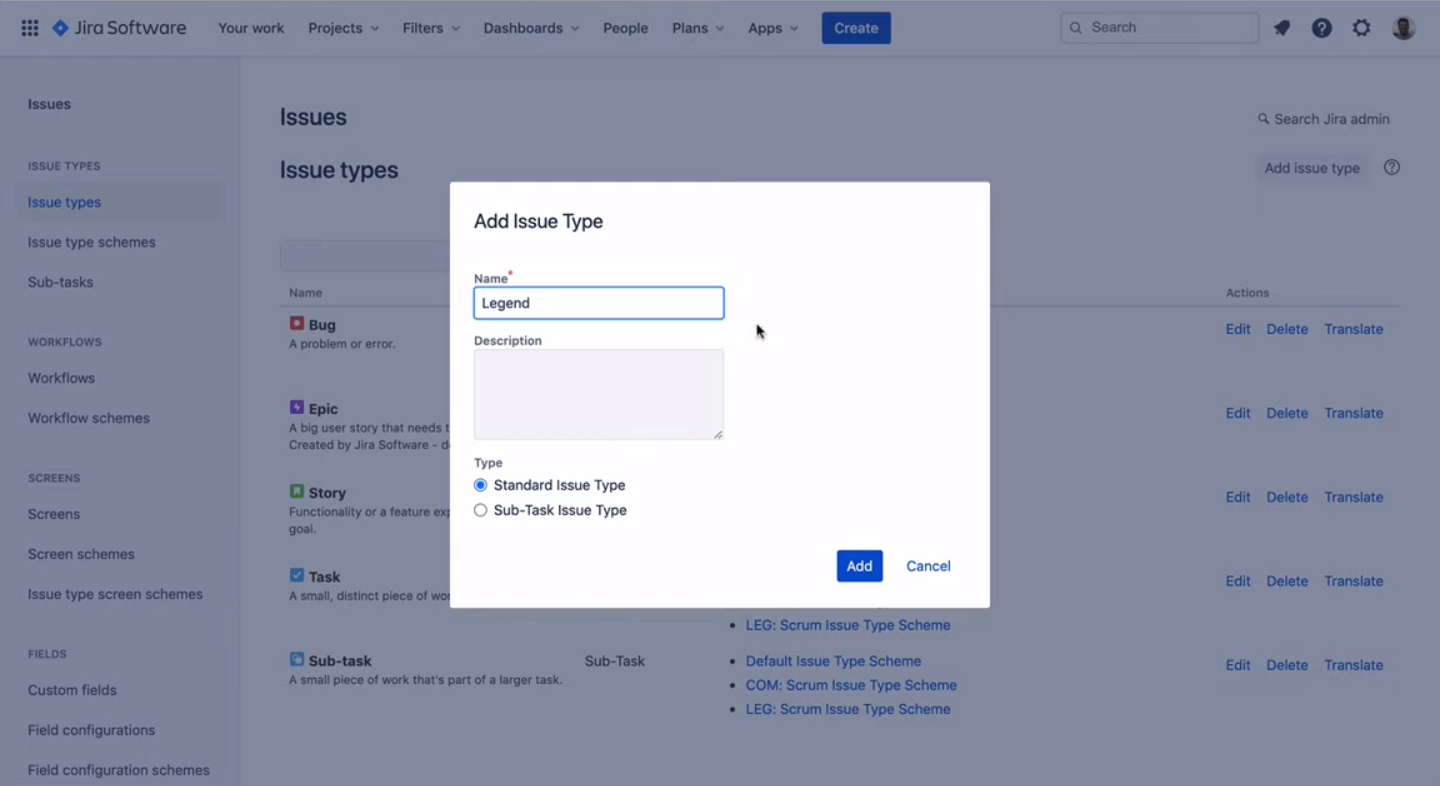Choose the Sub-Task Issue Type option
Screen dimensions: 1440x786
(x=480, y=509)
